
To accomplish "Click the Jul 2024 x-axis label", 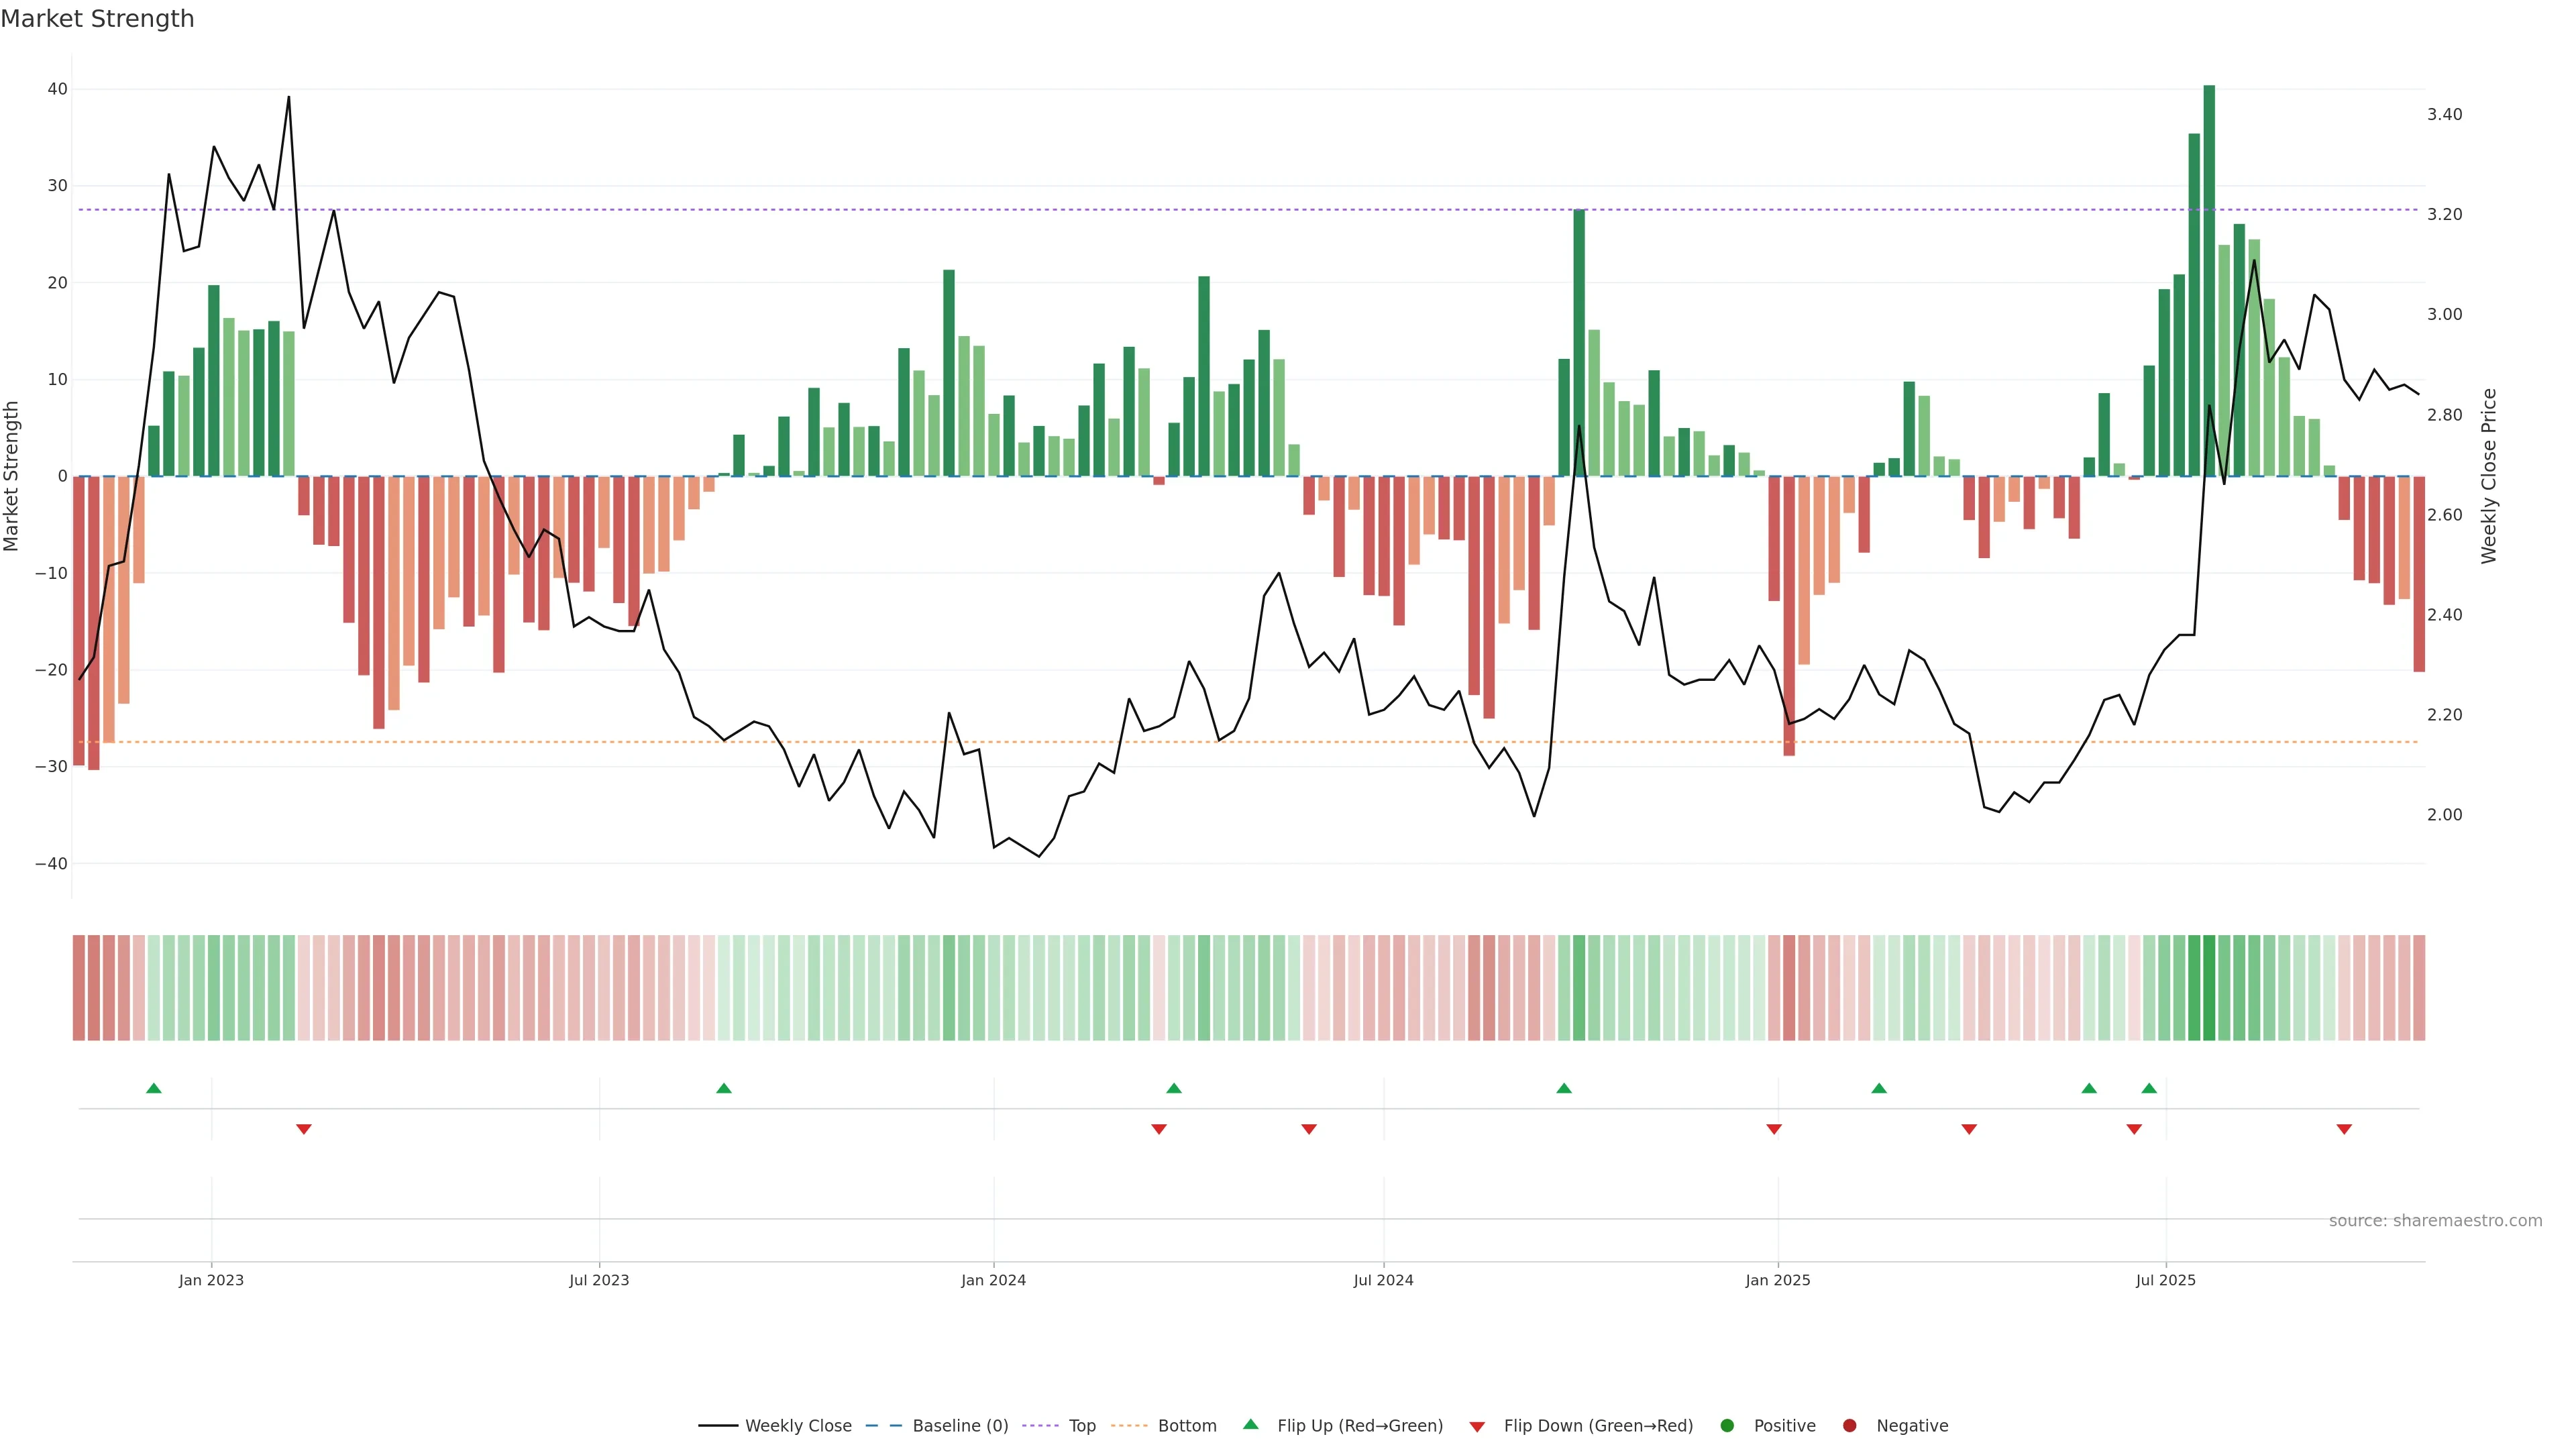I will pos(1383,1280).
